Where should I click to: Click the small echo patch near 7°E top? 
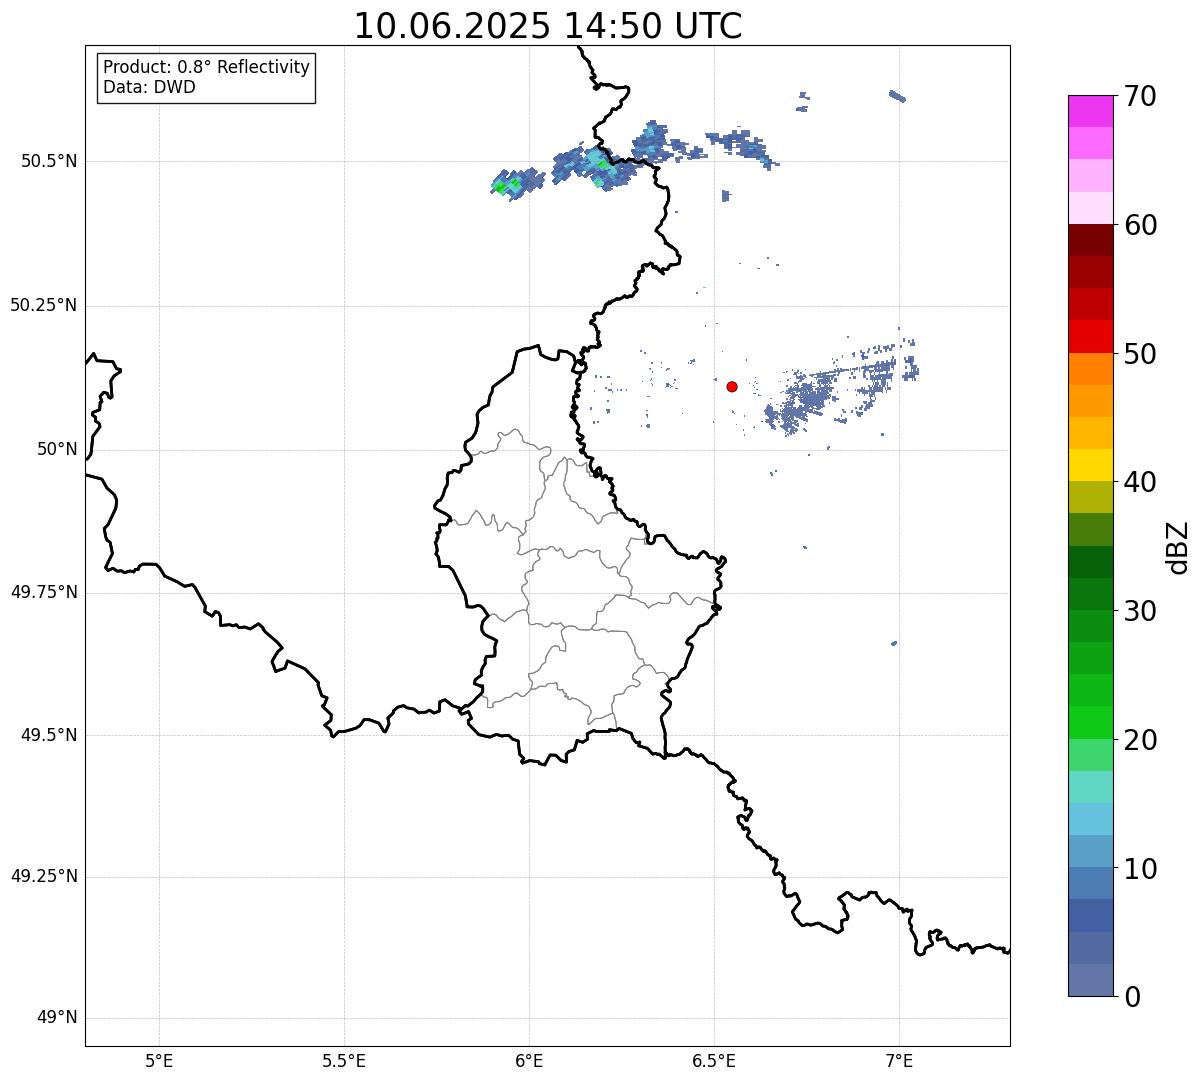(x=897, y=96)
